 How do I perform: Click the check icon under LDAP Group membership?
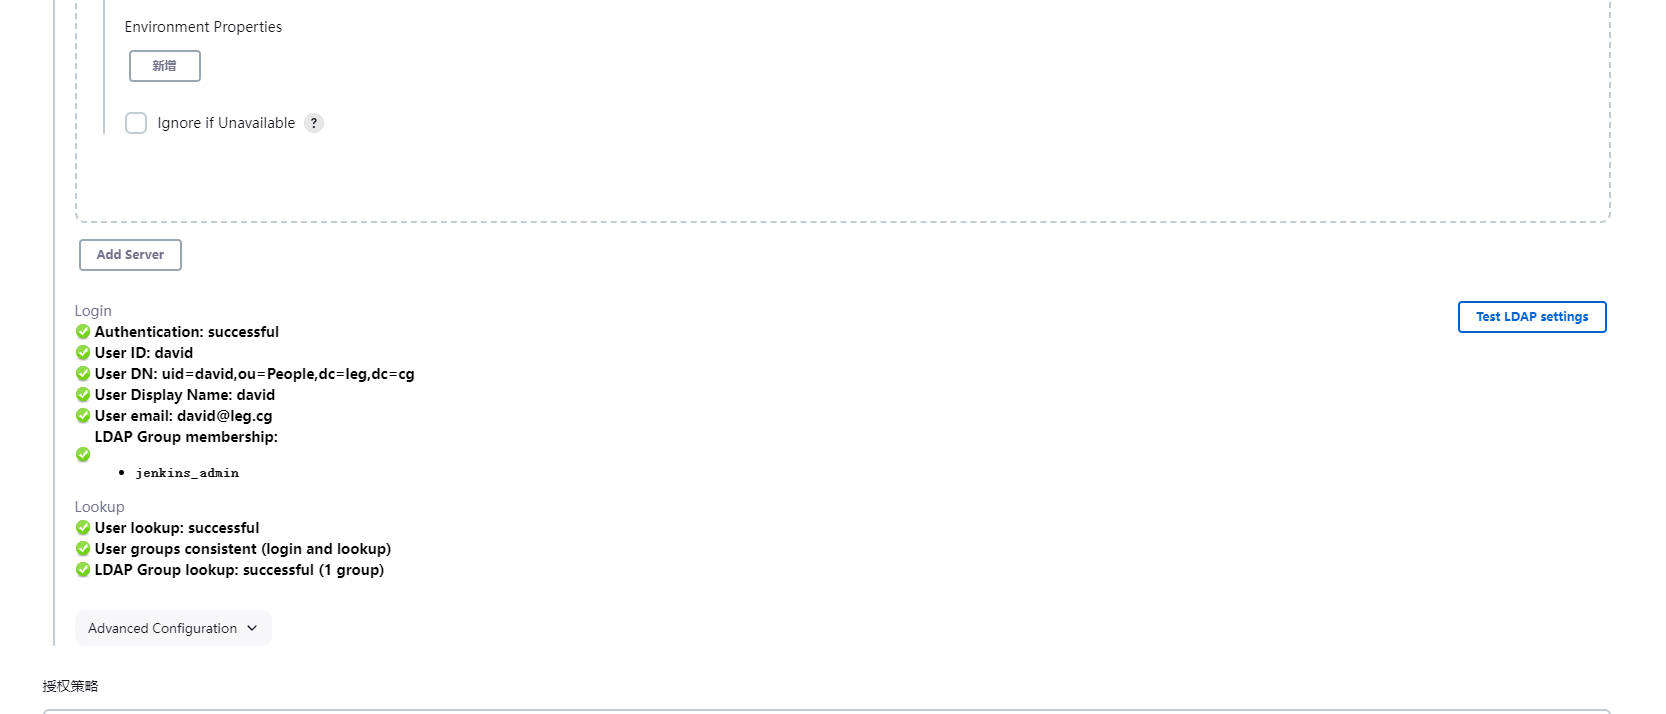click(x=83, y=455)
